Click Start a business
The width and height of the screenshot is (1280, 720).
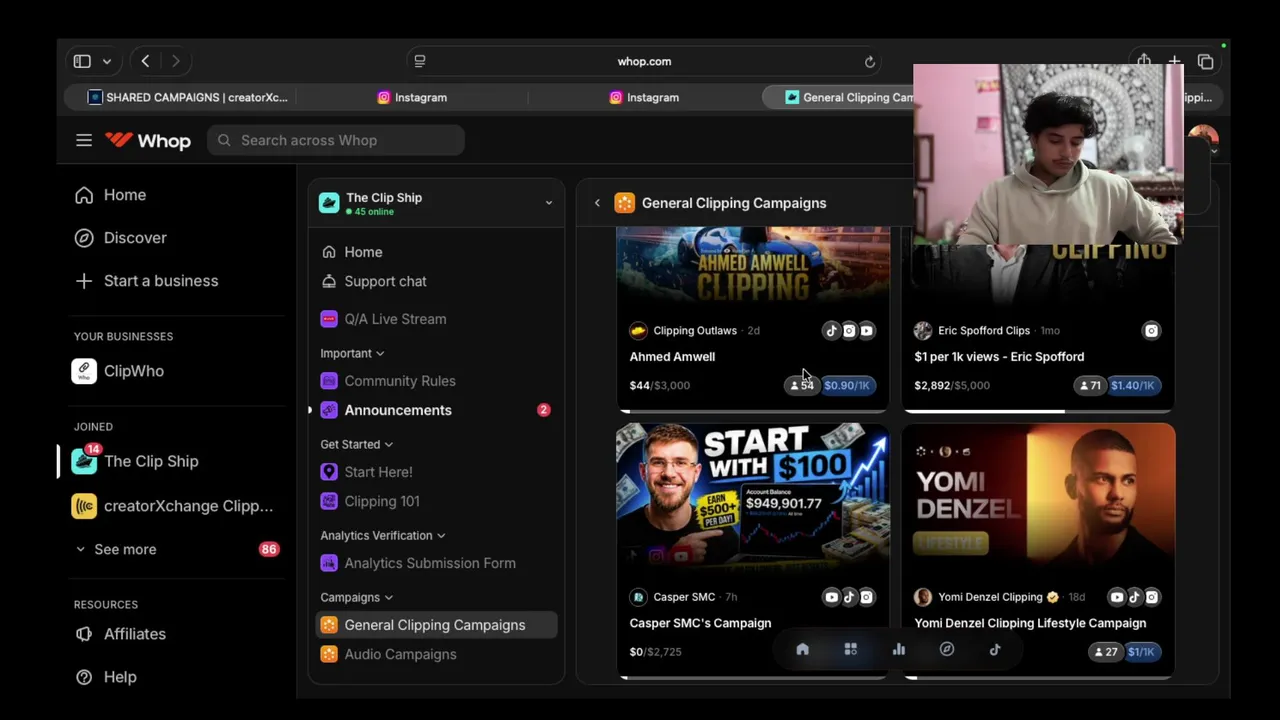tap(147, 281)
